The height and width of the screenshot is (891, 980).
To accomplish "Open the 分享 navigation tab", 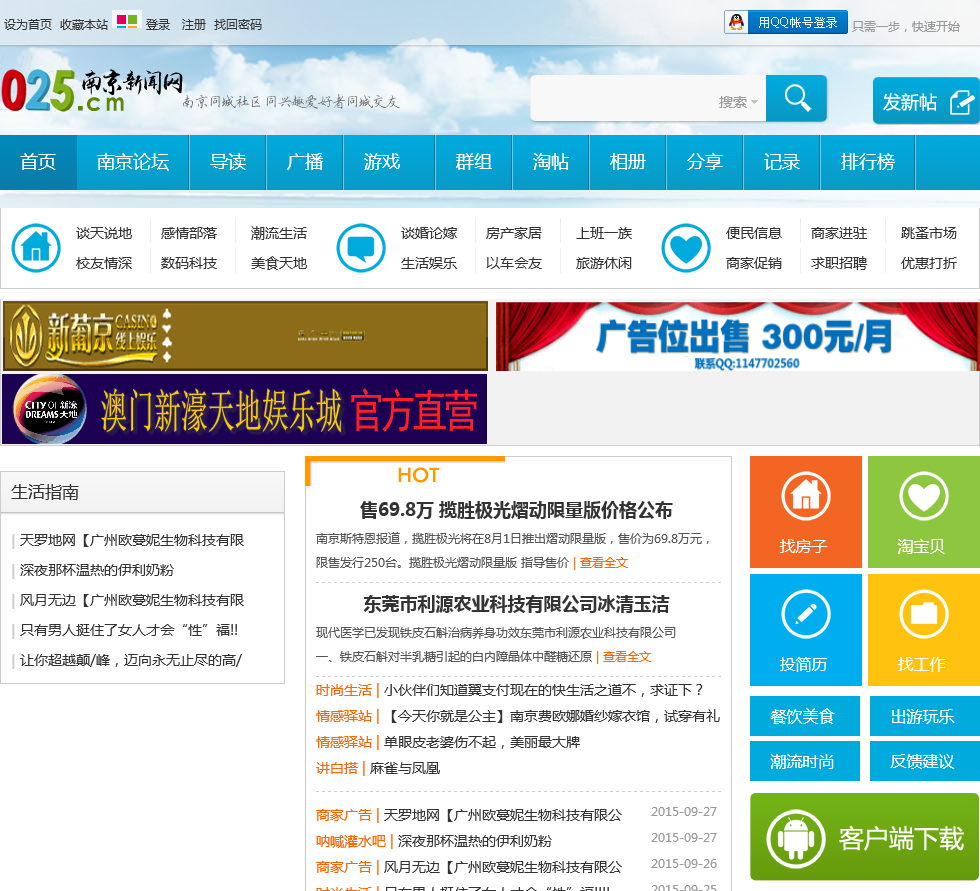I will click(x=705, y=162).
